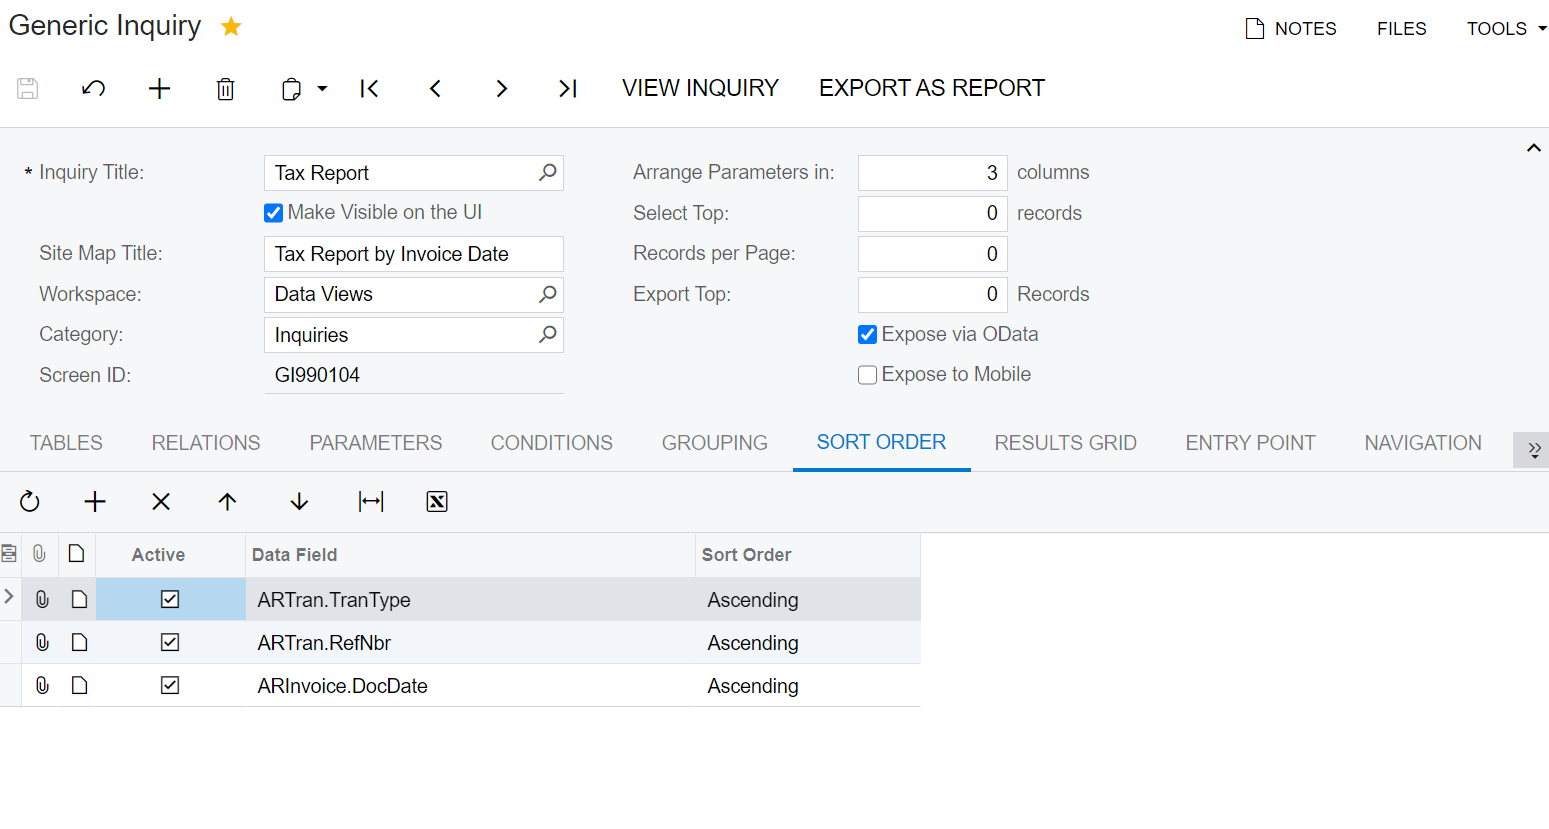Click the Undo arrow icon
This screenshot has height=829, width=1549.
[94, 89]
